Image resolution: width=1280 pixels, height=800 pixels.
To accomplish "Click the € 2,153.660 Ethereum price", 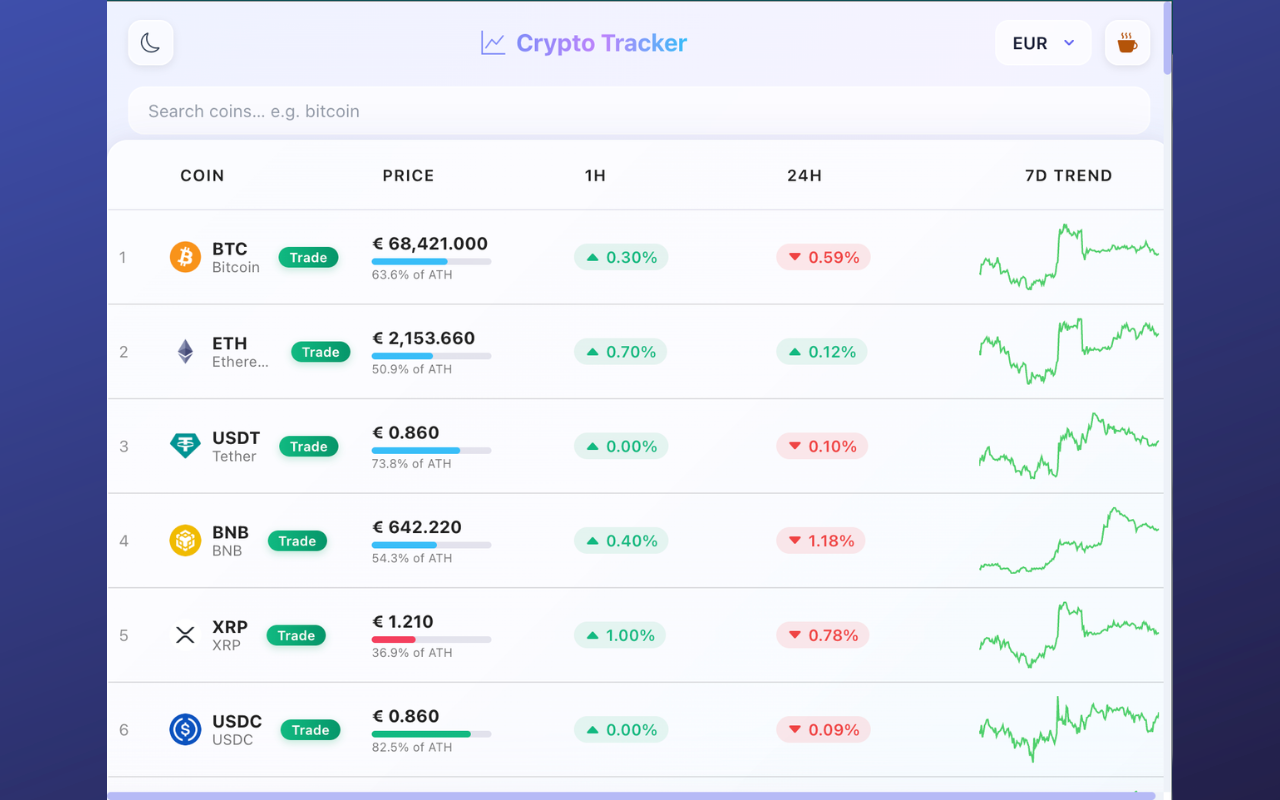I will pyautogui.click(x=423, y=338).
